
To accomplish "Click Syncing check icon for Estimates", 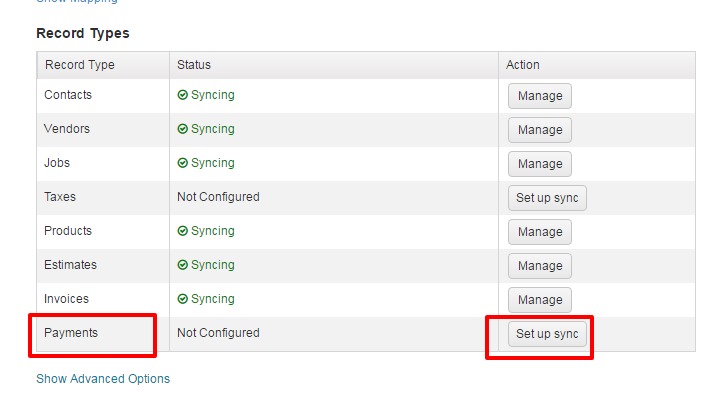I will [182, 265].
